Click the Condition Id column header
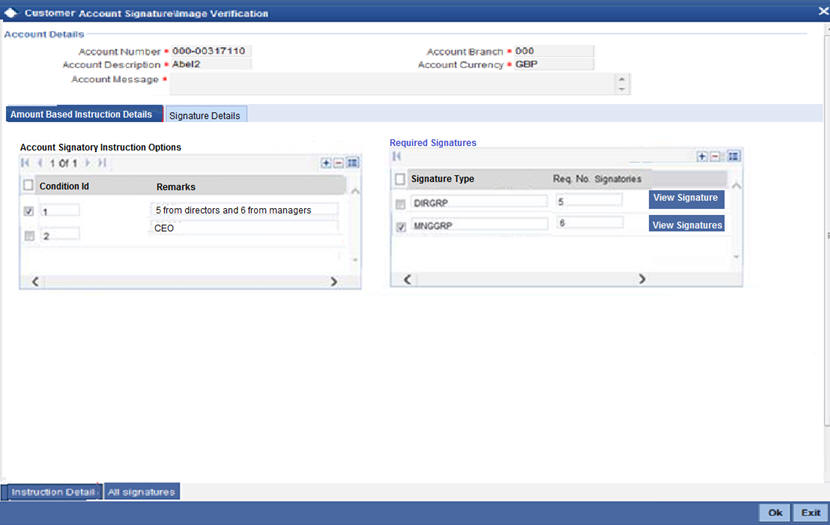The height and width of the screenshot is (525, 830). pyautogui.click(x=64, y=186)
